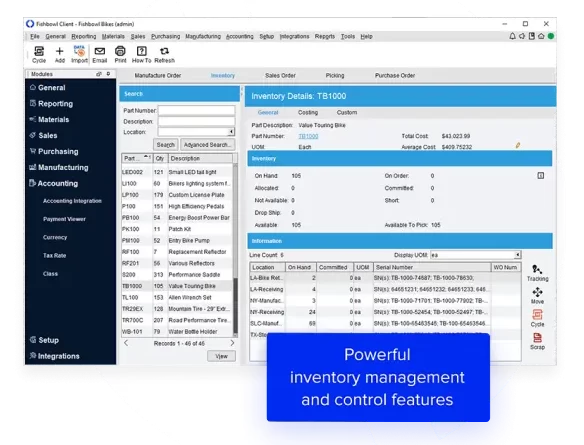Open Tax Rate module
Viewport: 584px width, 445px height.
click(x=54, y=255)
